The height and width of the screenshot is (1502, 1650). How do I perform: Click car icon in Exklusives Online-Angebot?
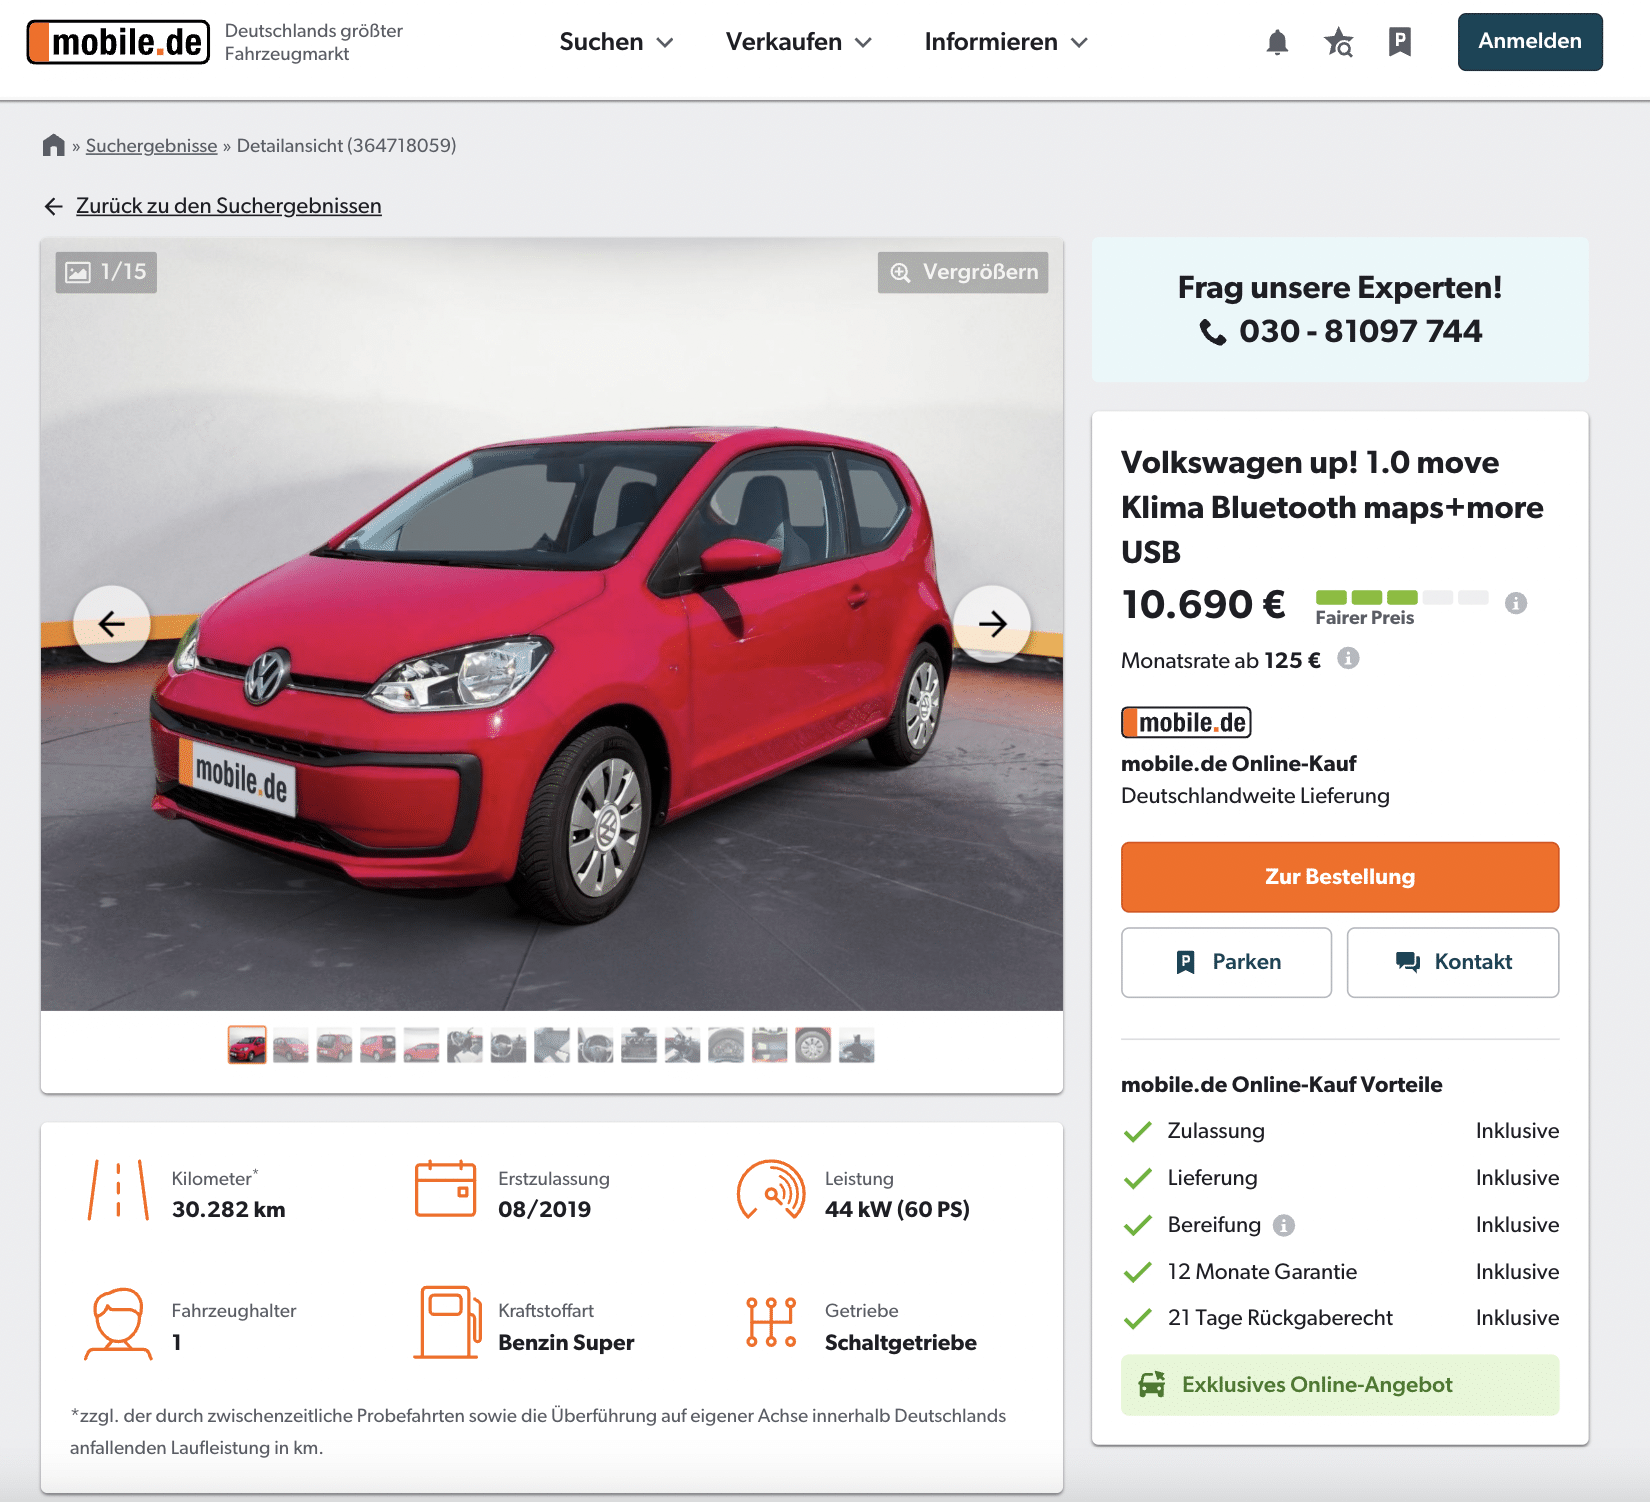click(x=1152, y=1385)
